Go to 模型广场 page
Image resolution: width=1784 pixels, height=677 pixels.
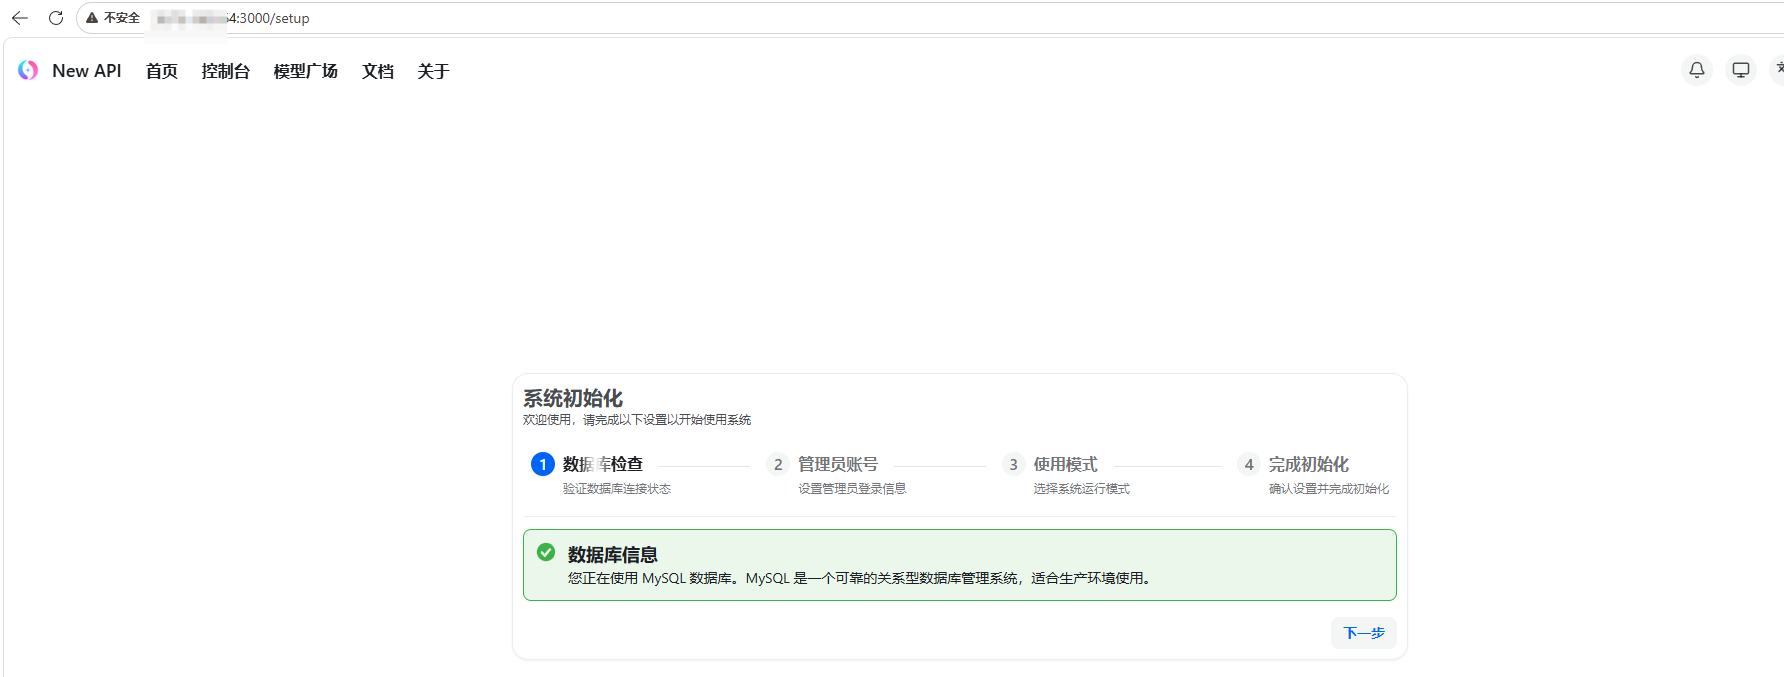(305, 71)
